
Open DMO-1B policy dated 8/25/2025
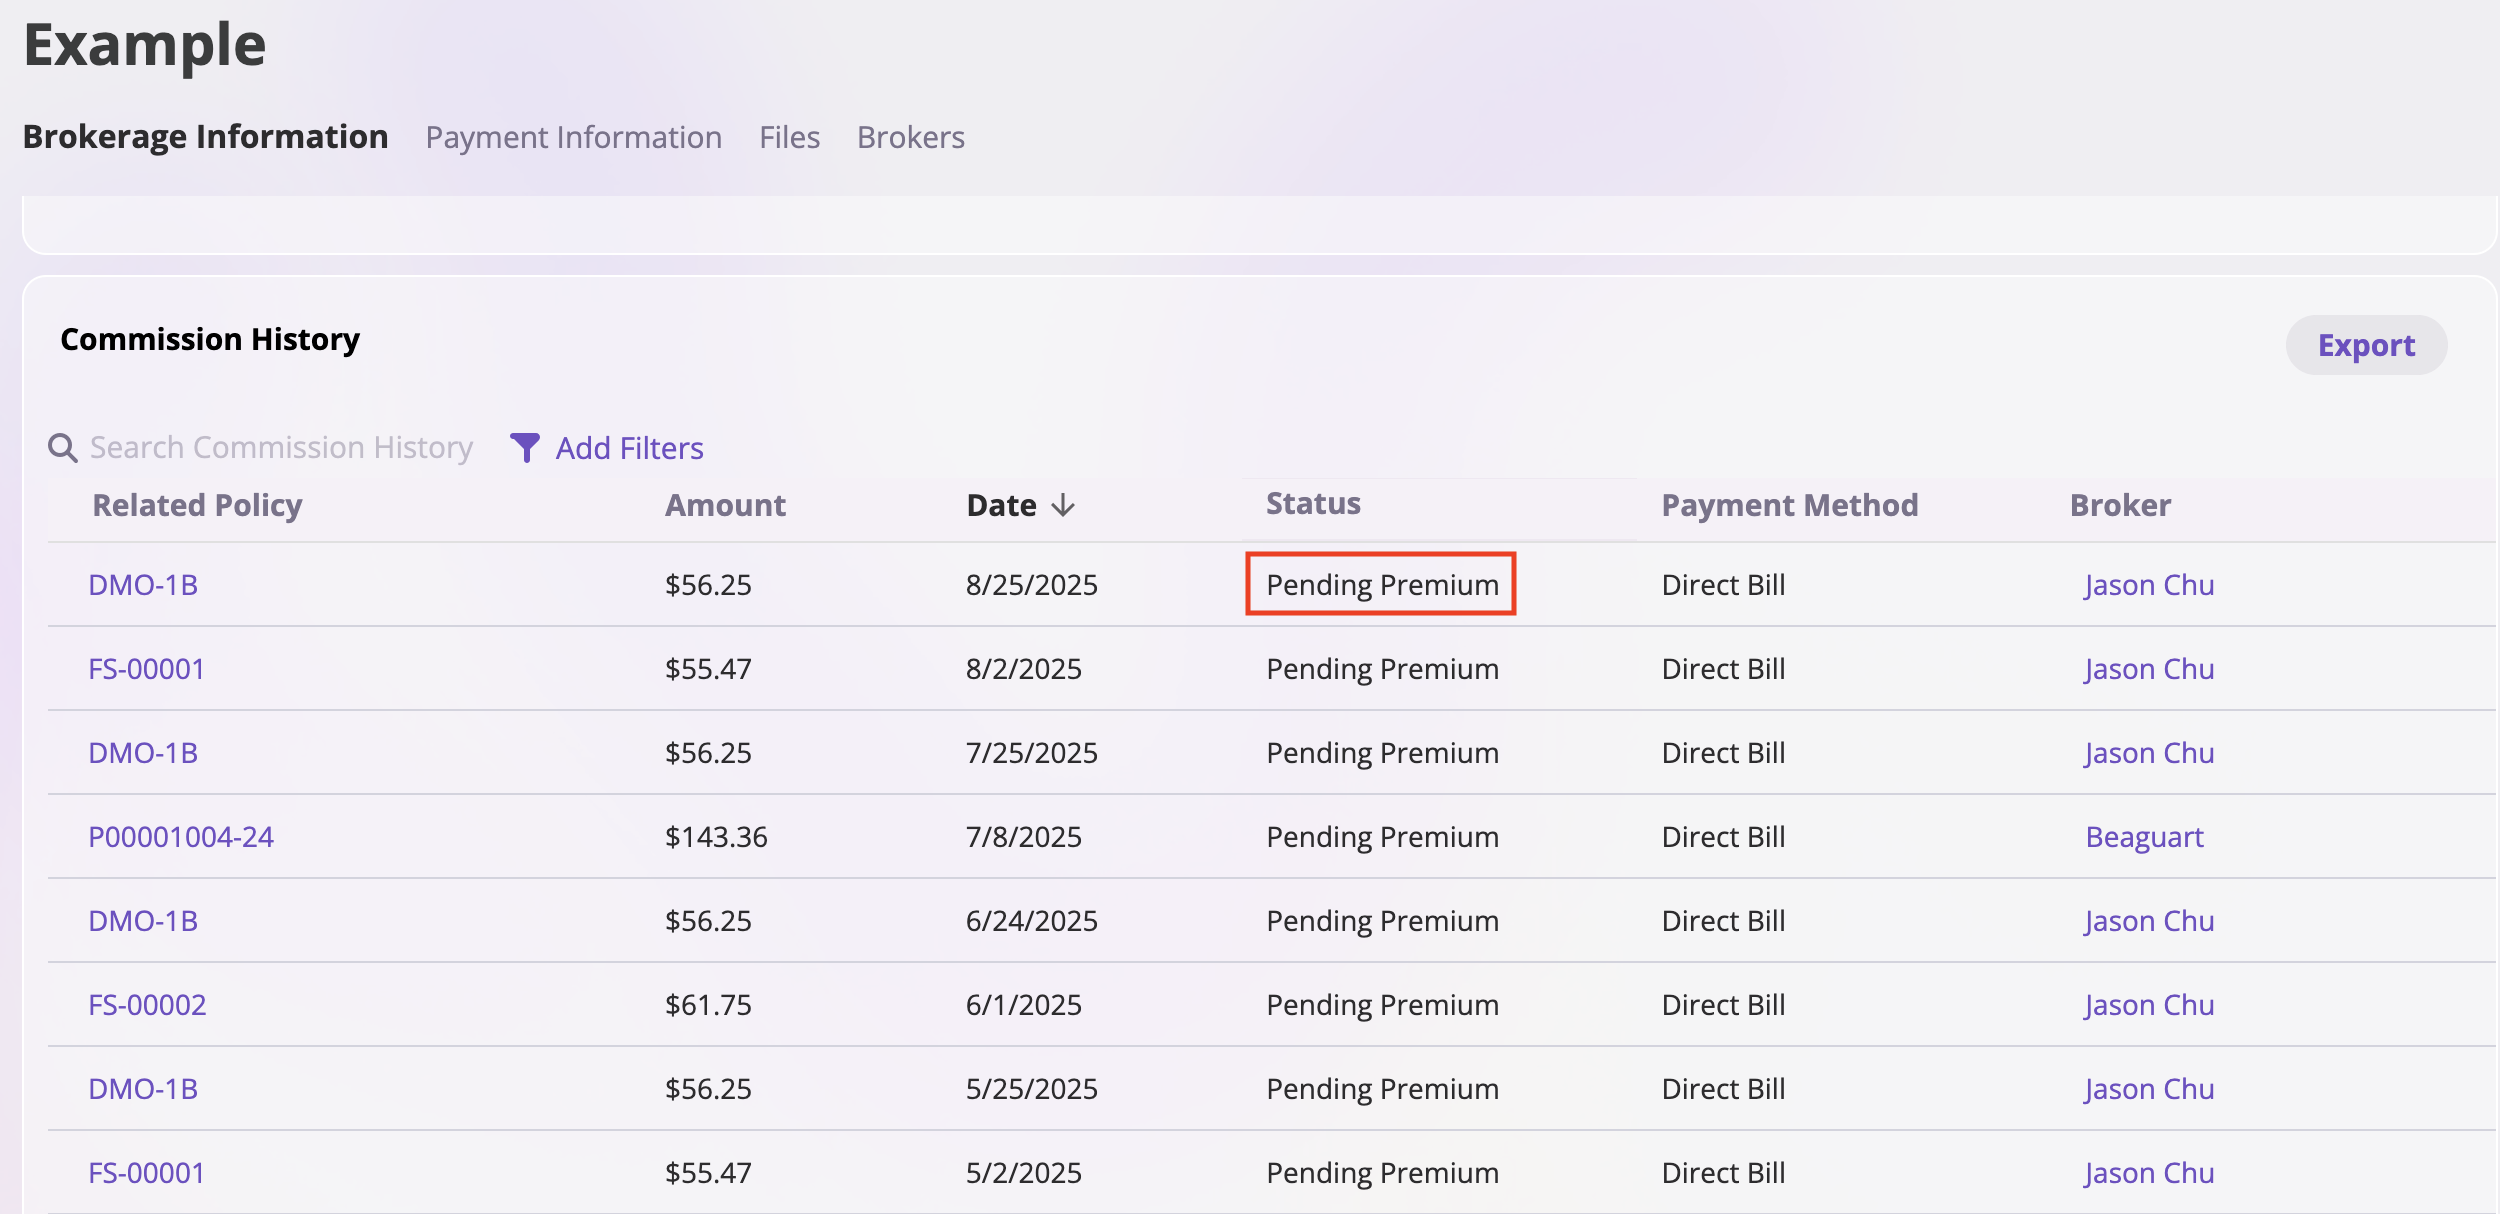pos(143,585)
